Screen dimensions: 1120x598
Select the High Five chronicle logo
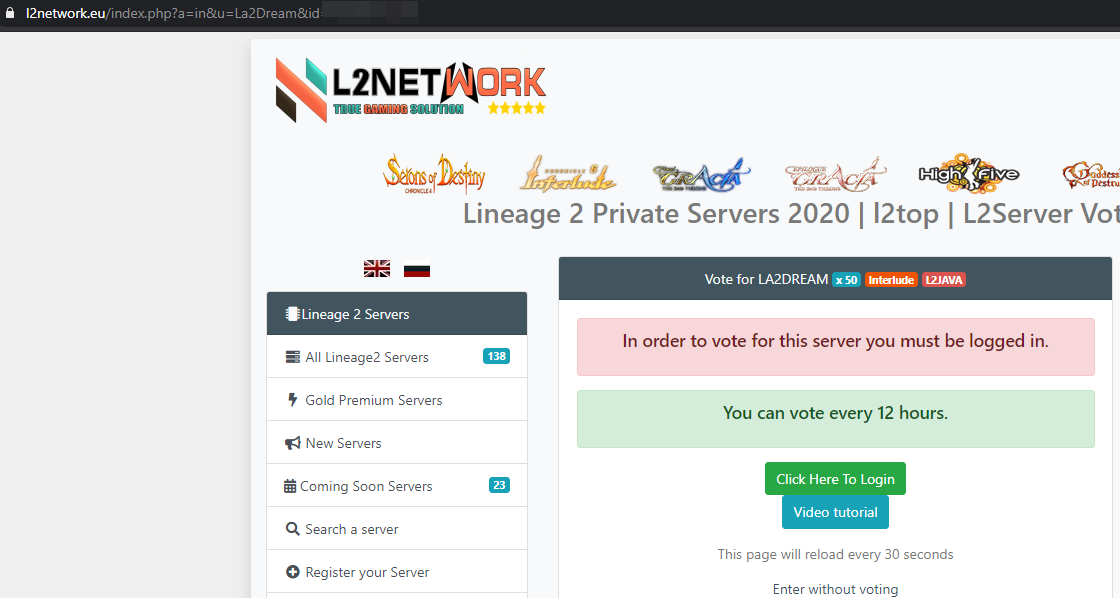[x=968, y=175]
